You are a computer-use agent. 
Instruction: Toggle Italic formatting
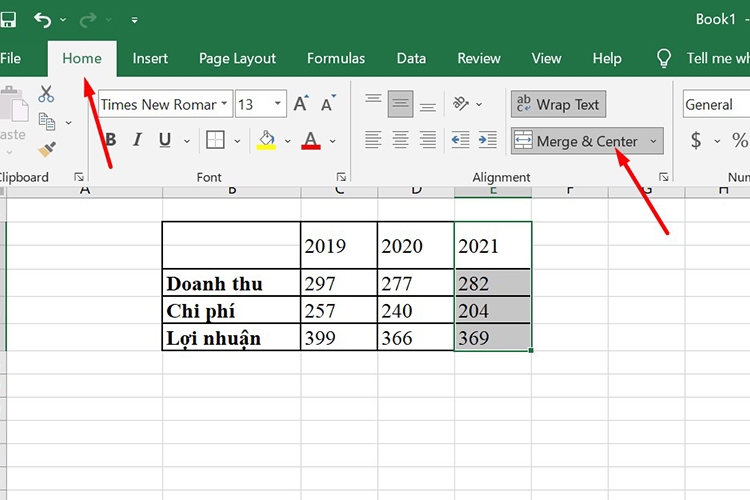tap(137, 140)
